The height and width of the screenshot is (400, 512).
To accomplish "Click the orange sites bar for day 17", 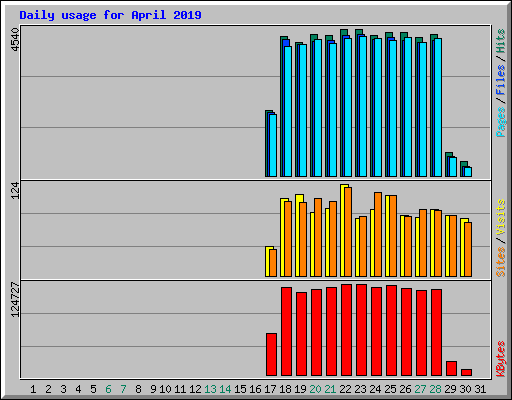I will pyautogui.click(x=273, y=263).
